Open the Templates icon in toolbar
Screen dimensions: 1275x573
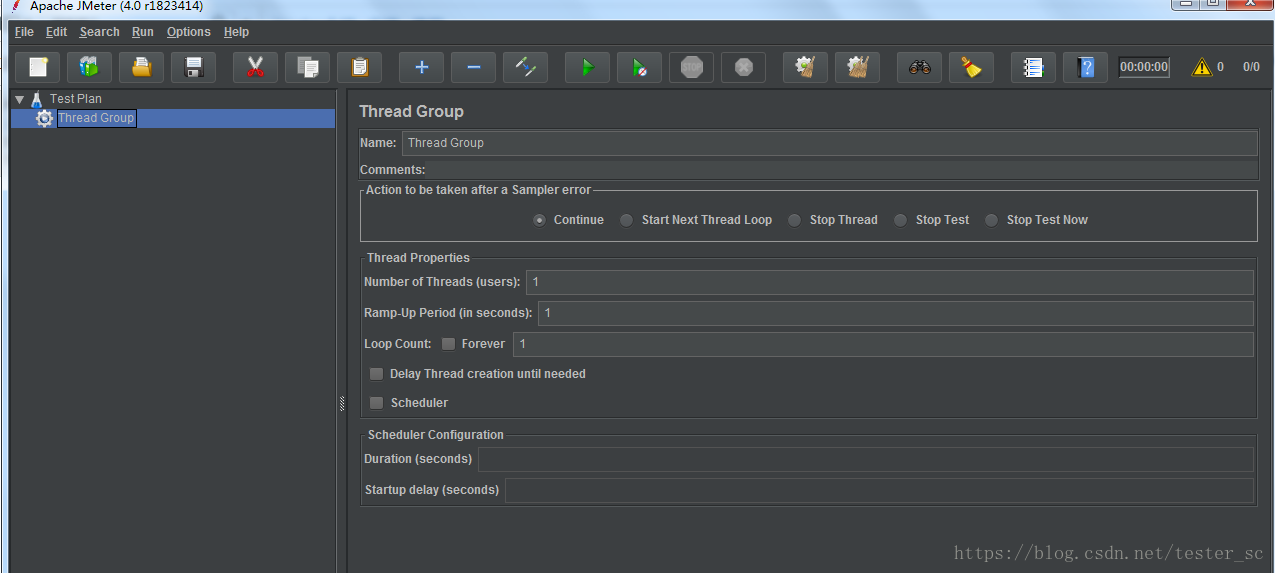point(90,67)
